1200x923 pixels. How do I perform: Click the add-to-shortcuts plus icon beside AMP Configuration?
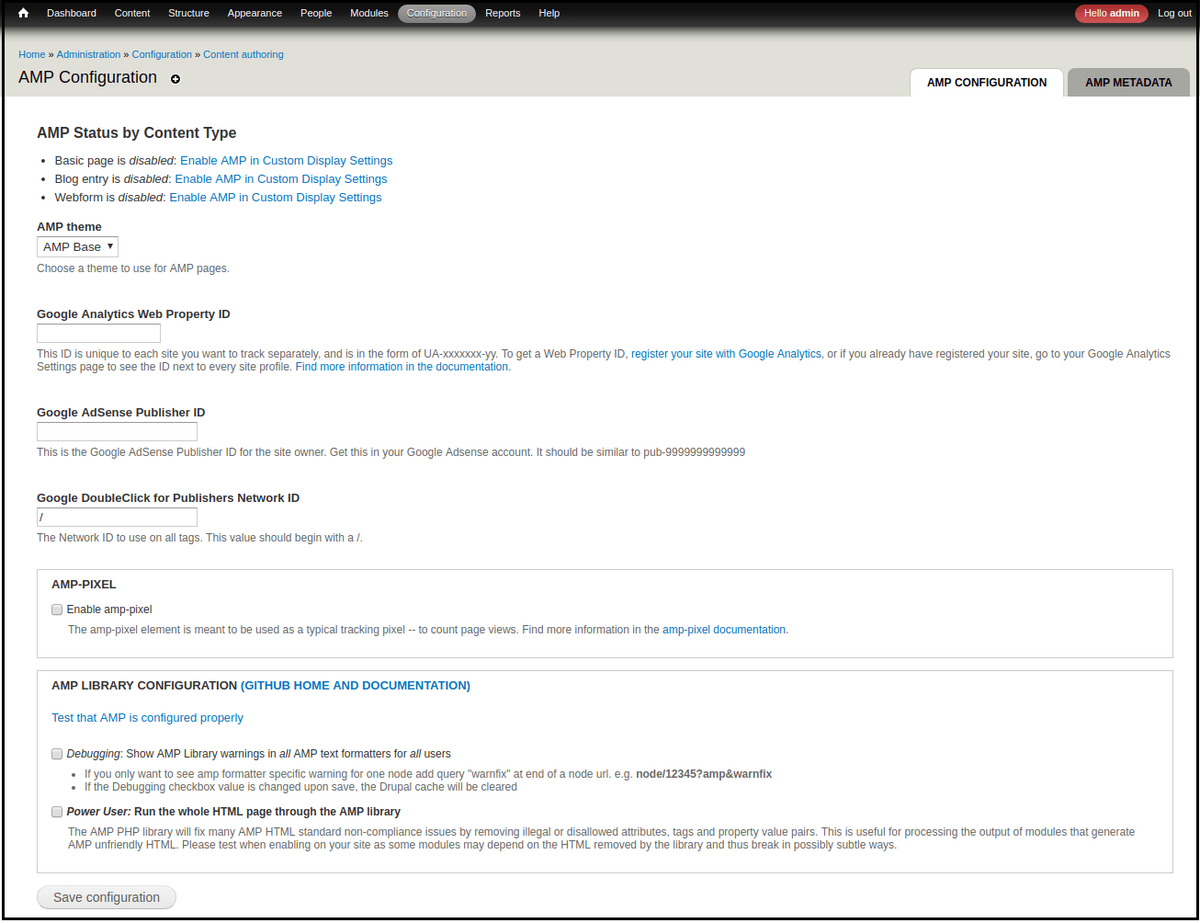click(x=176, y=79)
